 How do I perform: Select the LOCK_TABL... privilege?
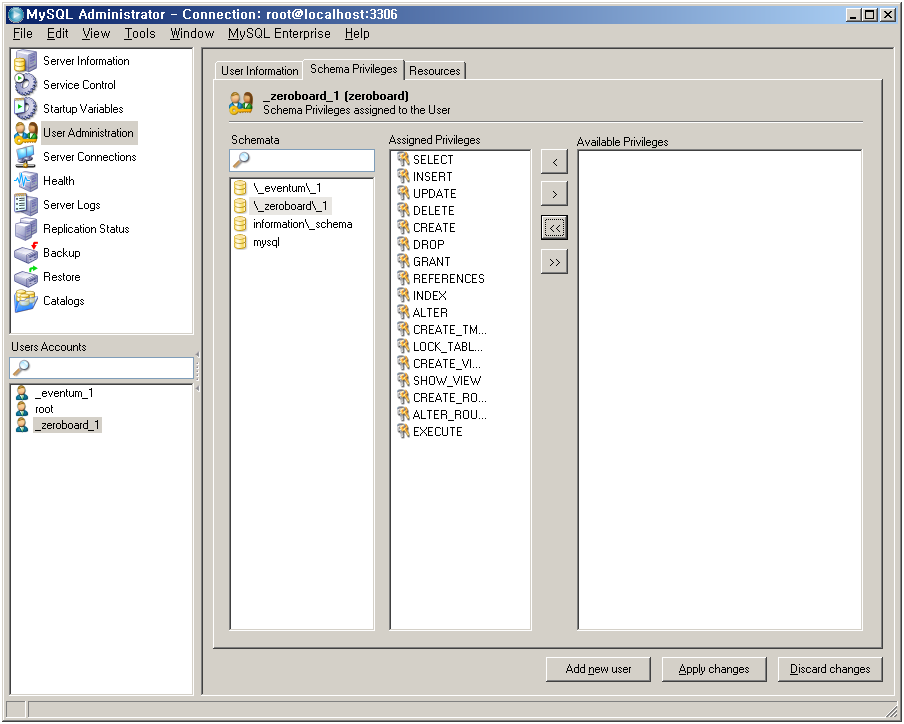[x=441, y=346]
